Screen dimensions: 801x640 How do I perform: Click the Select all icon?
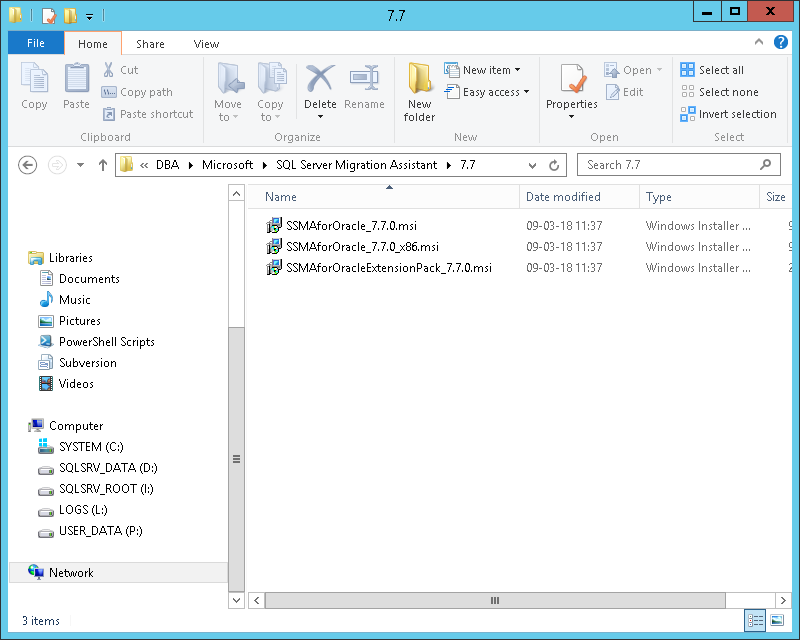[x=688, y=70]
